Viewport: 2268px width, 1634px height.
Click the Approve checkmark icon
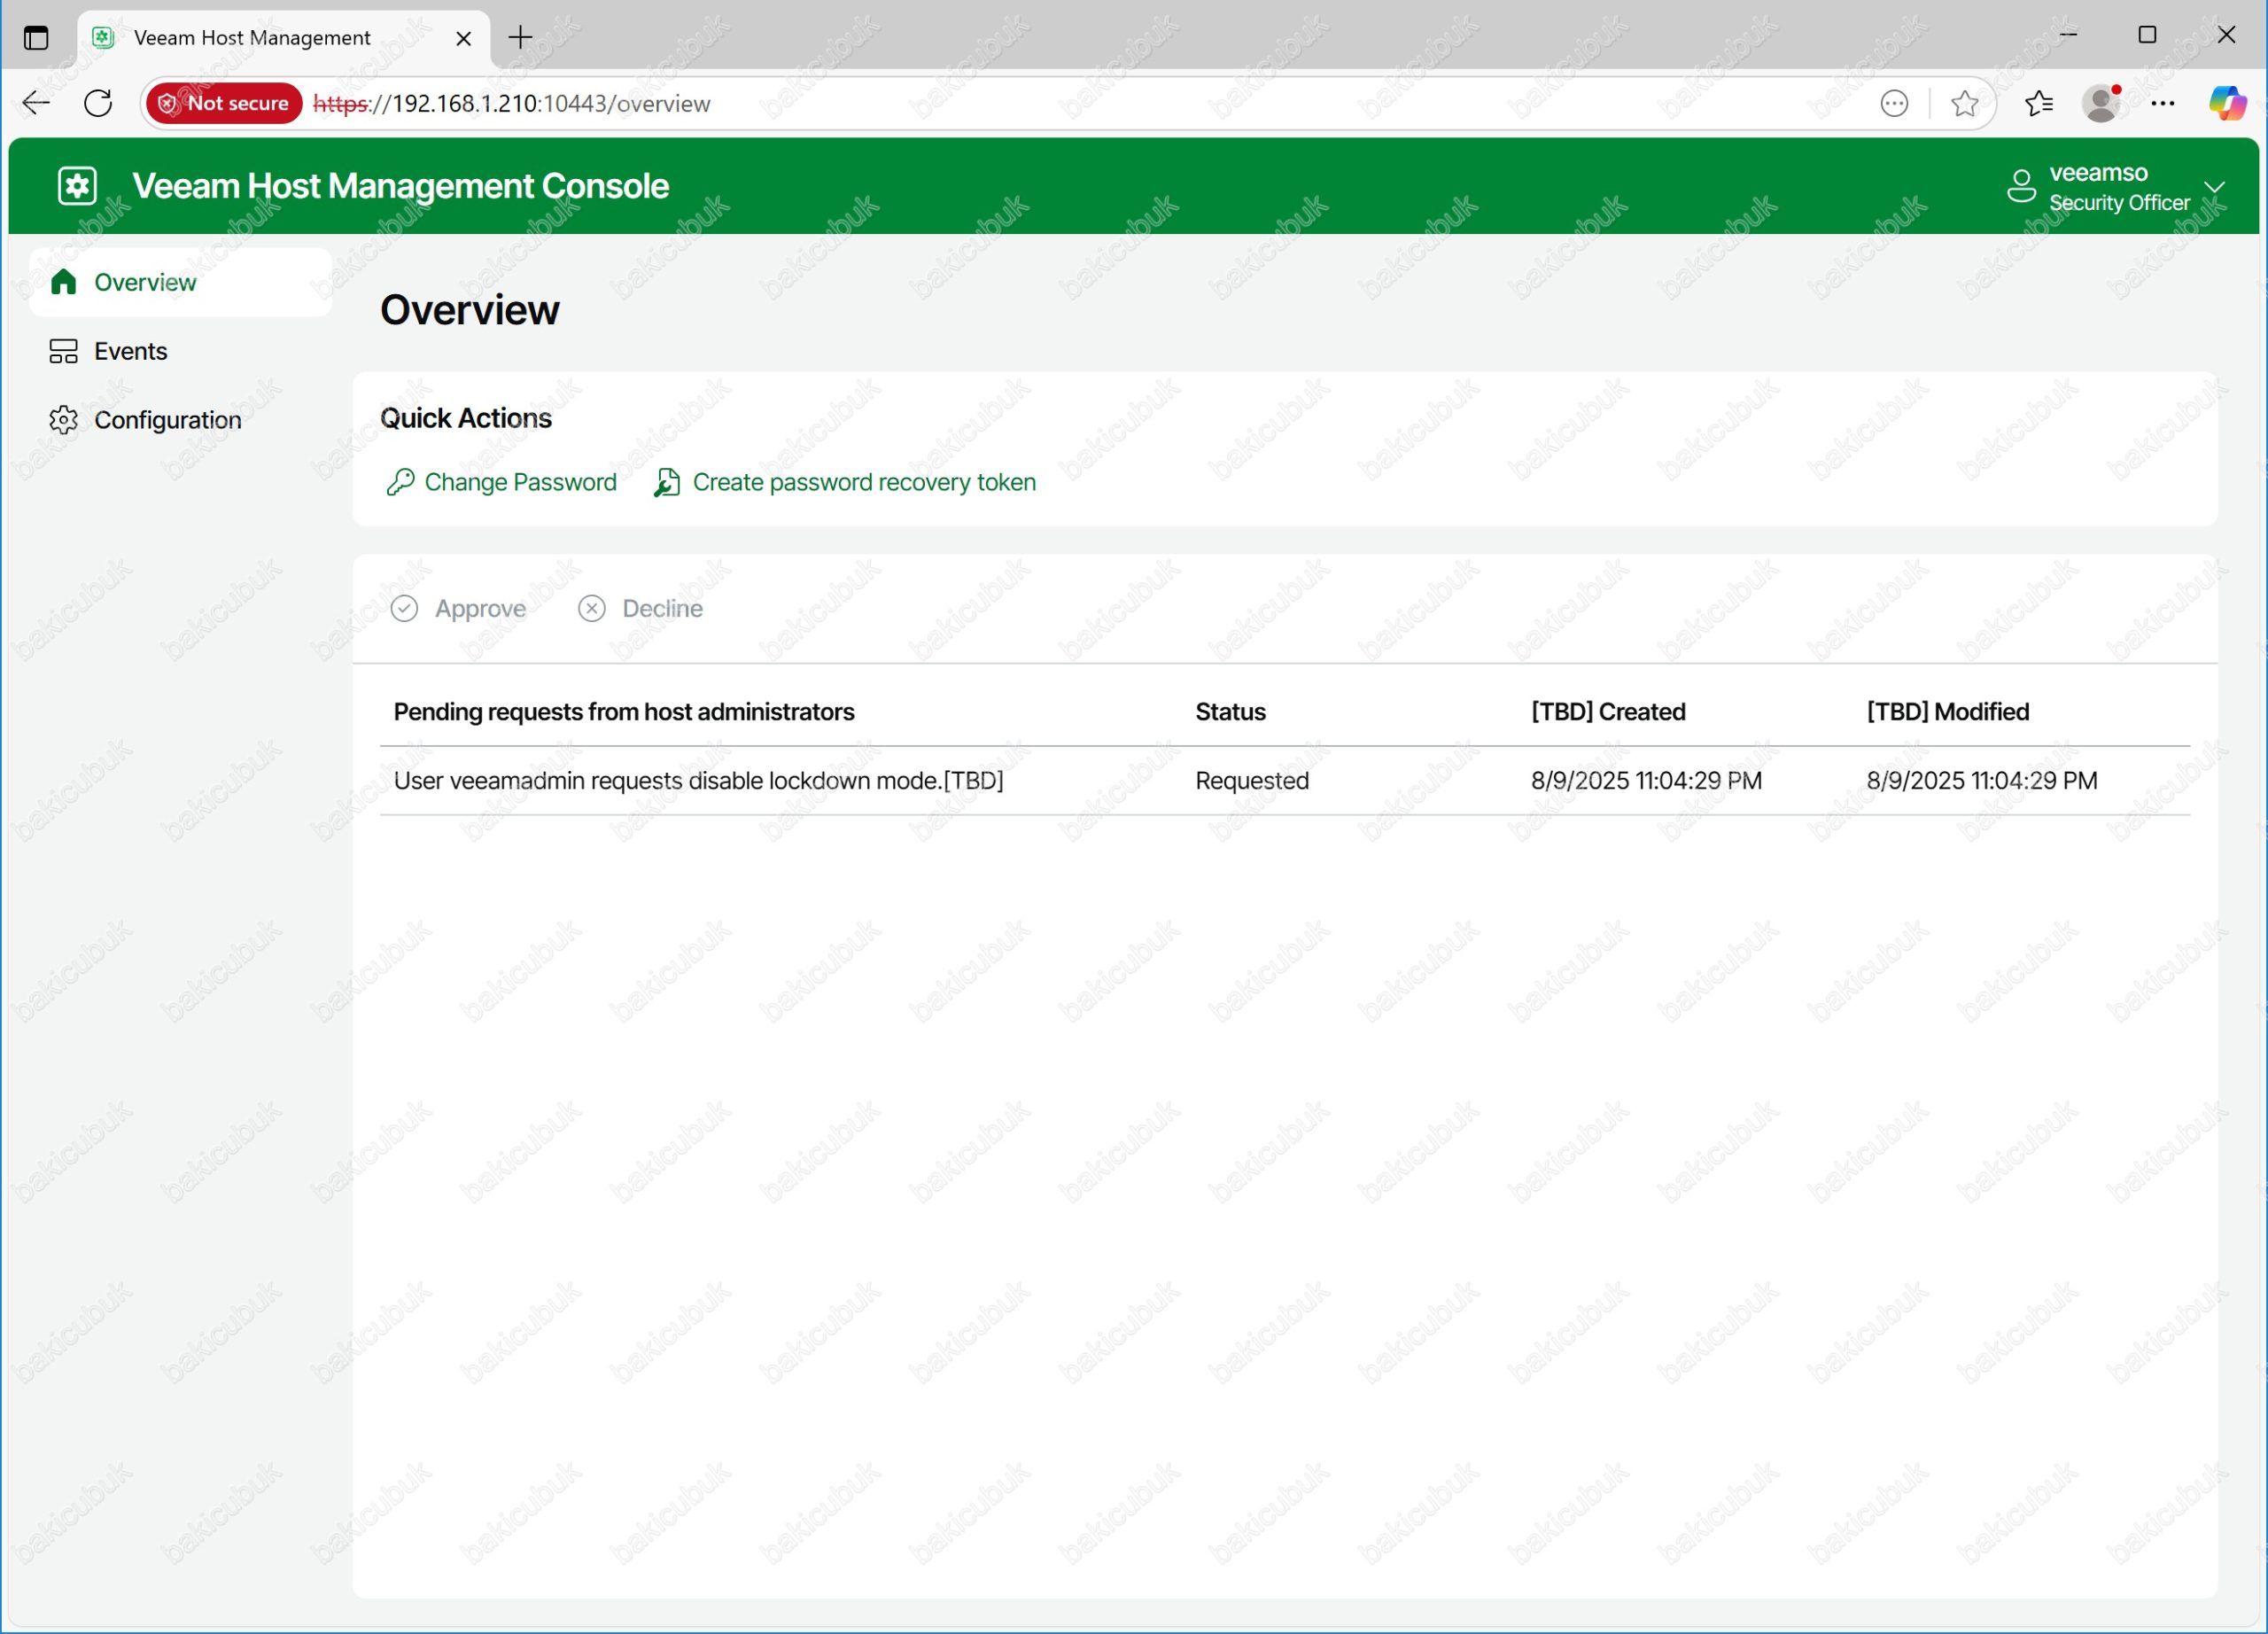click(404, 608)
